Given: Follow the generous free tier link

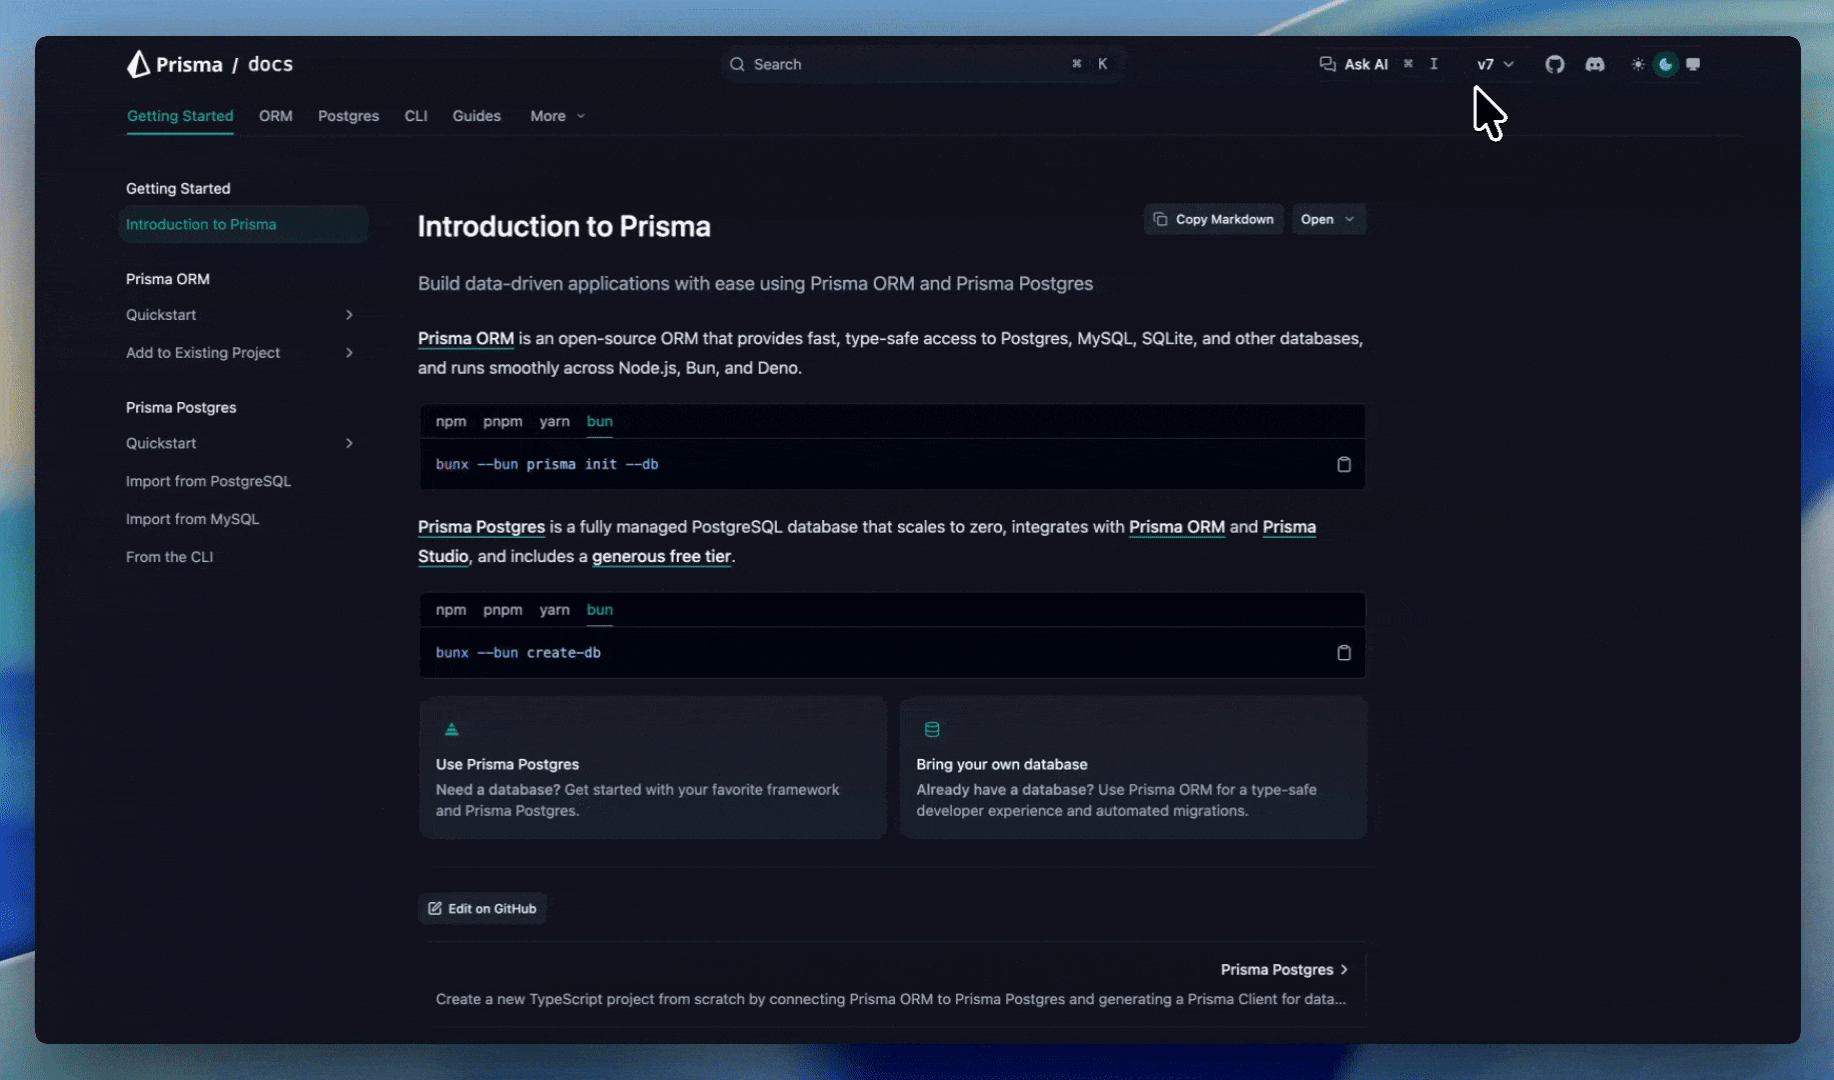Looking at the screenshot, I should [x=661, y=557].
